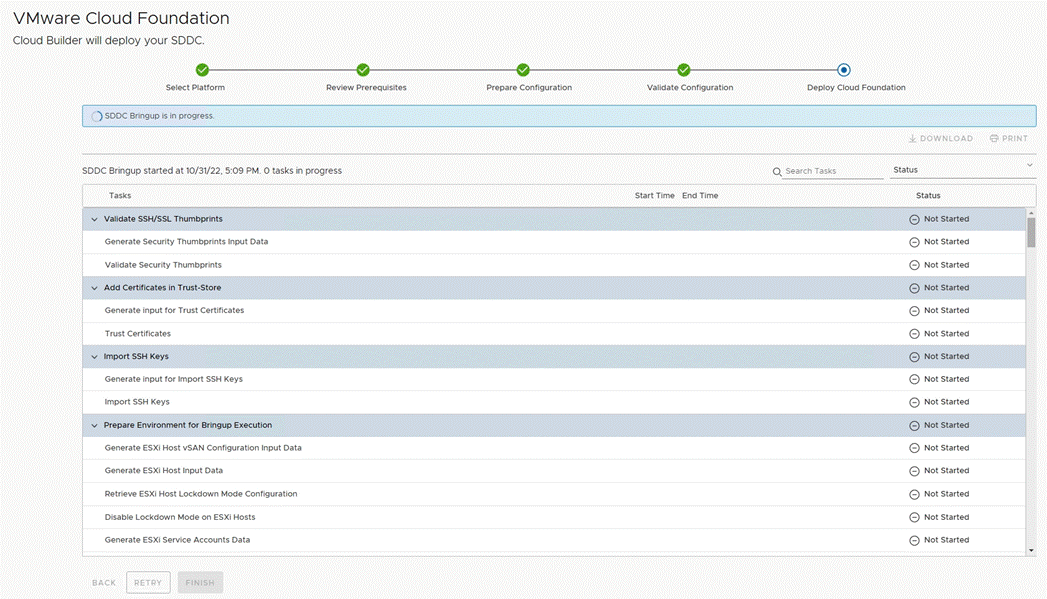
Task: Click the magnifier icon in Search Tasks
Action: click(x=777, y=171)
